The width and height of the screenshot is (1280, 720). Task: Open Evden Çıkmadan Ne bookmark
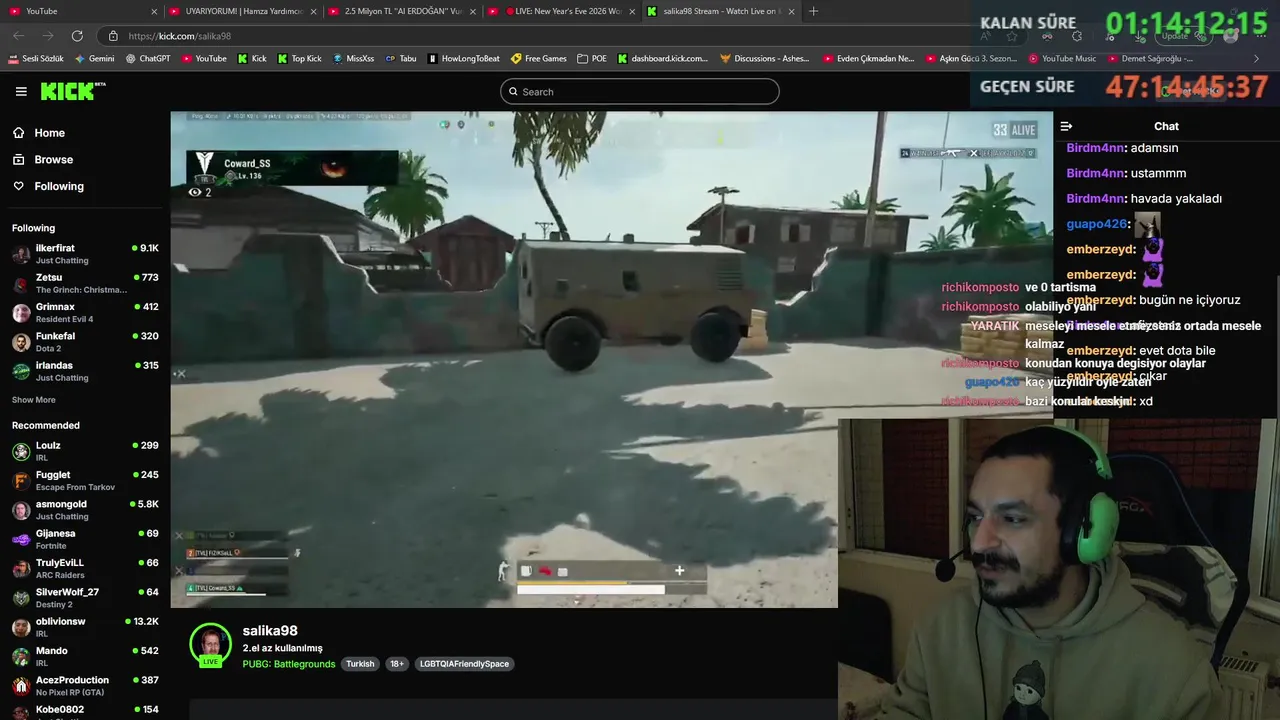tap(869, 59)
